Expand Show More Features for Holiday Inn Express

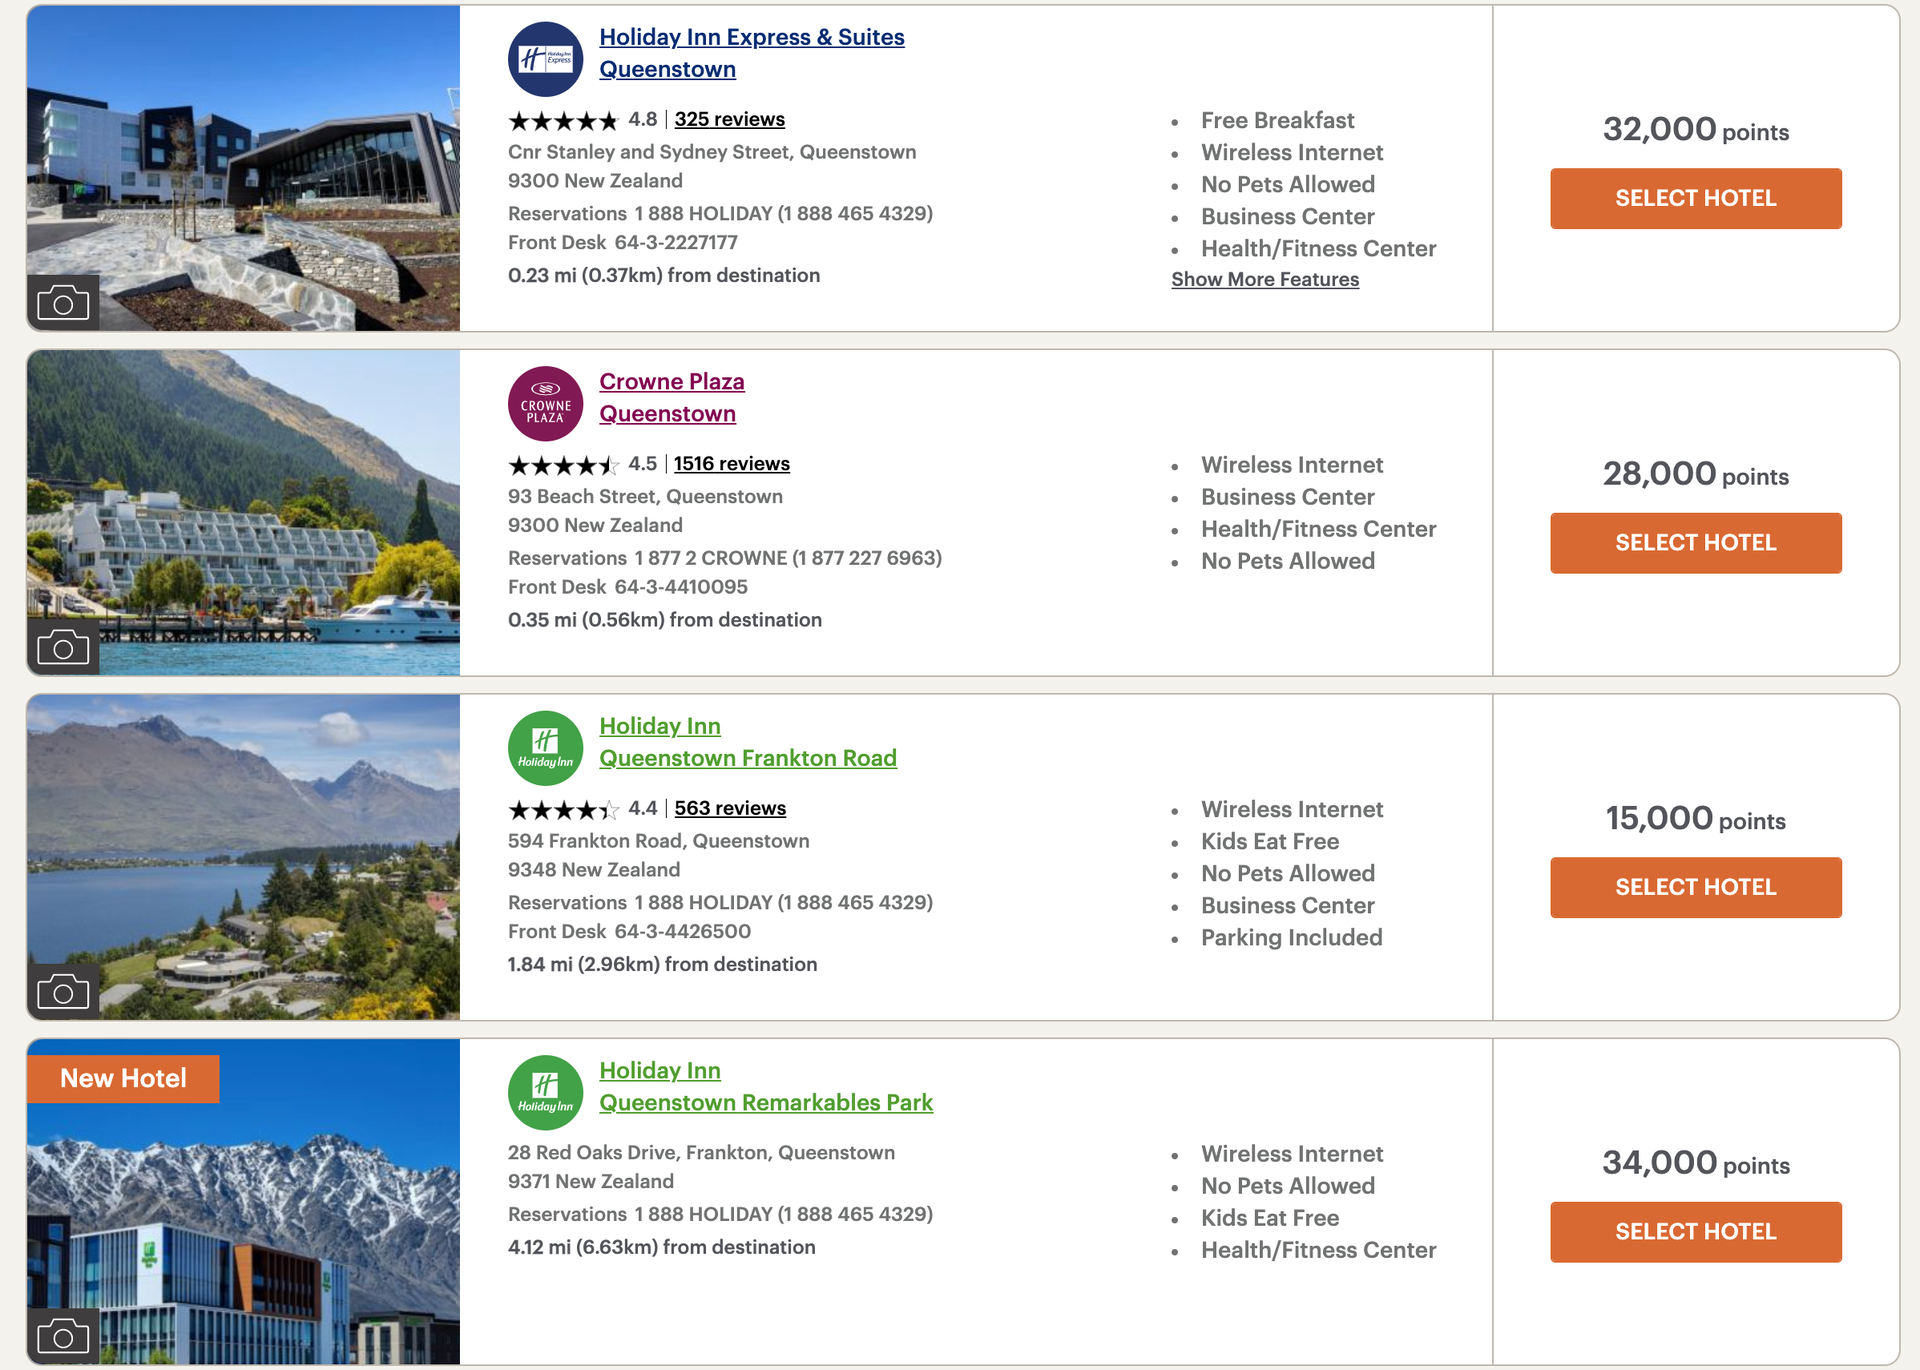coord(1265,280)
